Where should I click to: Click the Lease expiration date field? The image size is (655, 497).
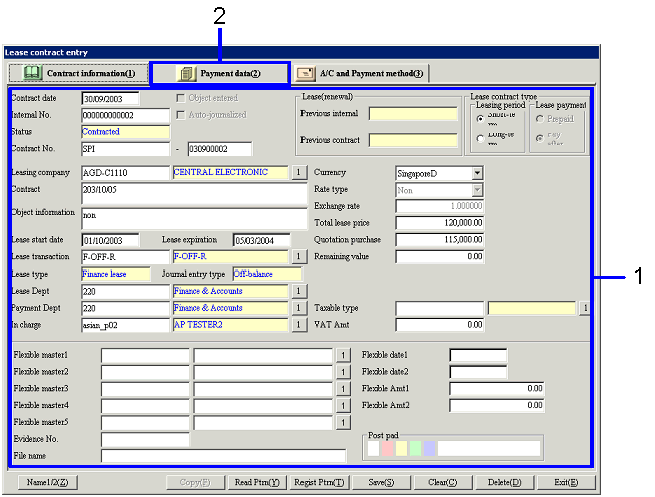[261, 240]
